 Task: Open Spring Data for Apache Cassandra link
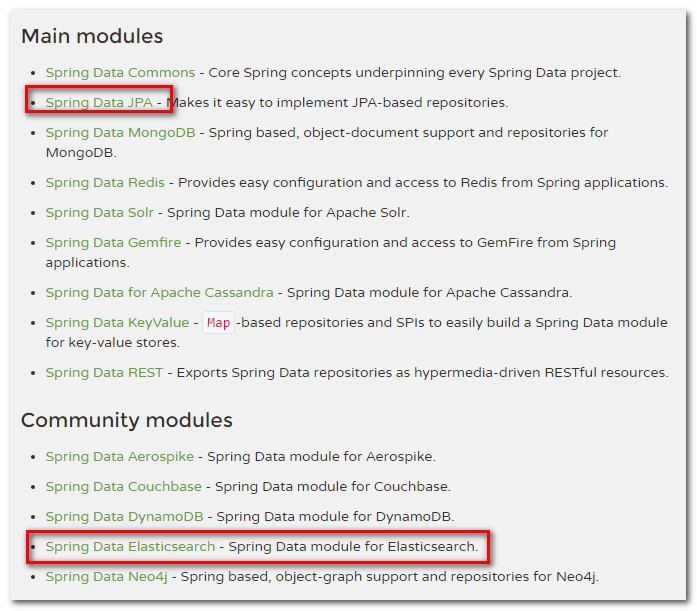(x=160, y=293)
